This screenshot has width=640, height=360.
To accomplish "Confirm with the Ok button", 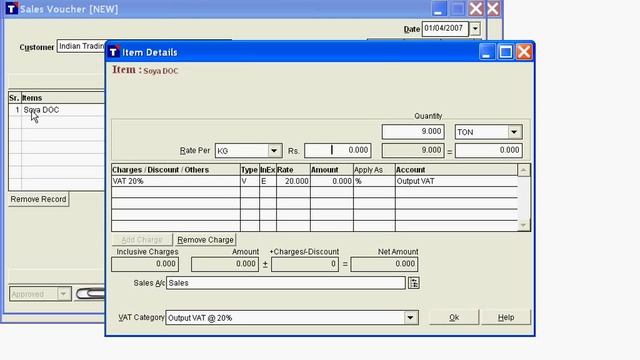I will coord(454,317).
